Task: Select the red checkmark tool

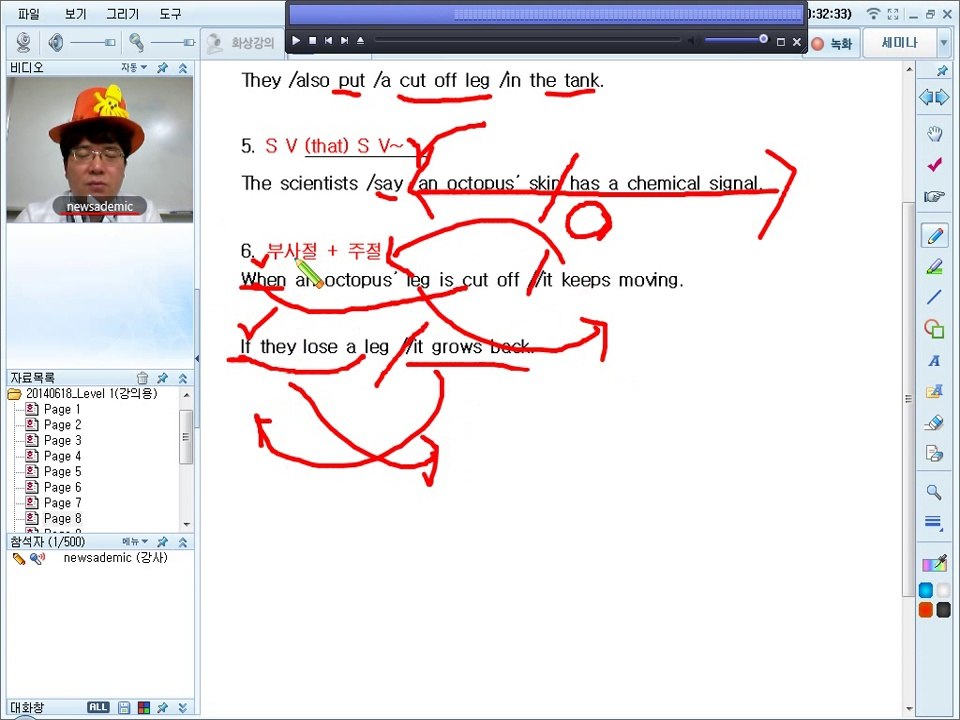Action: click(x=934, y=165)
